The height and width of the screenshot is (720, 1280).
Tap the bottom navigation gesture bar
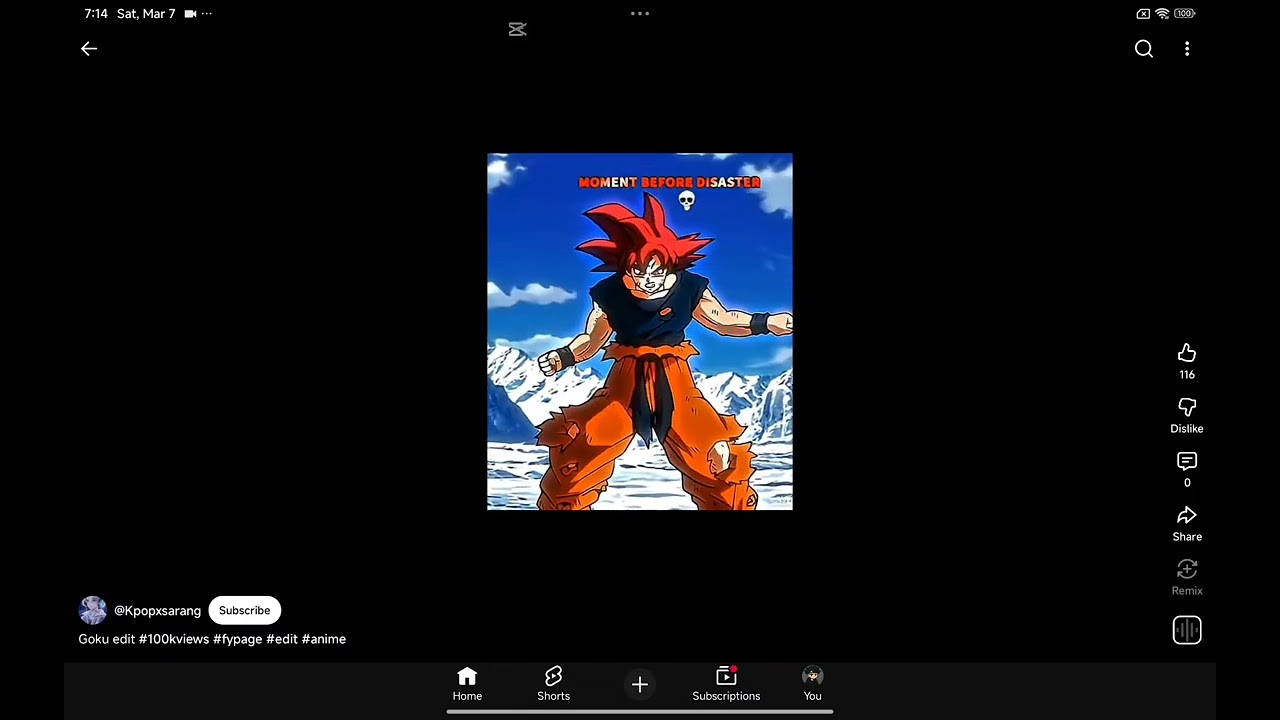(x=640, y=712)
